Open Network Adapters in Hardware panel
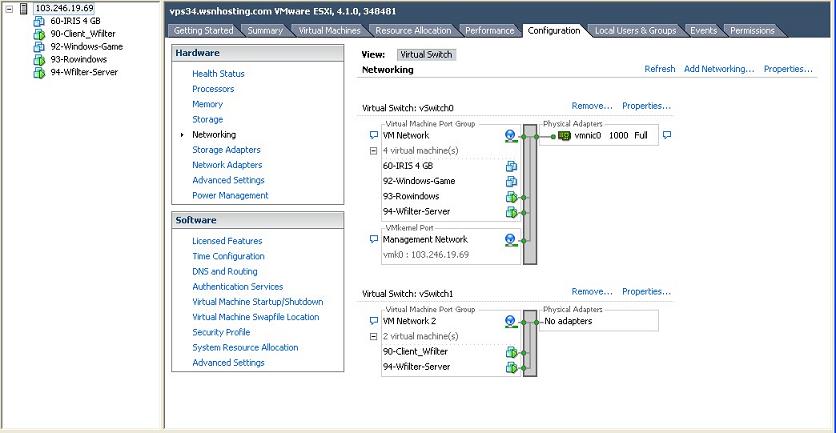 (x=227, y=165)
